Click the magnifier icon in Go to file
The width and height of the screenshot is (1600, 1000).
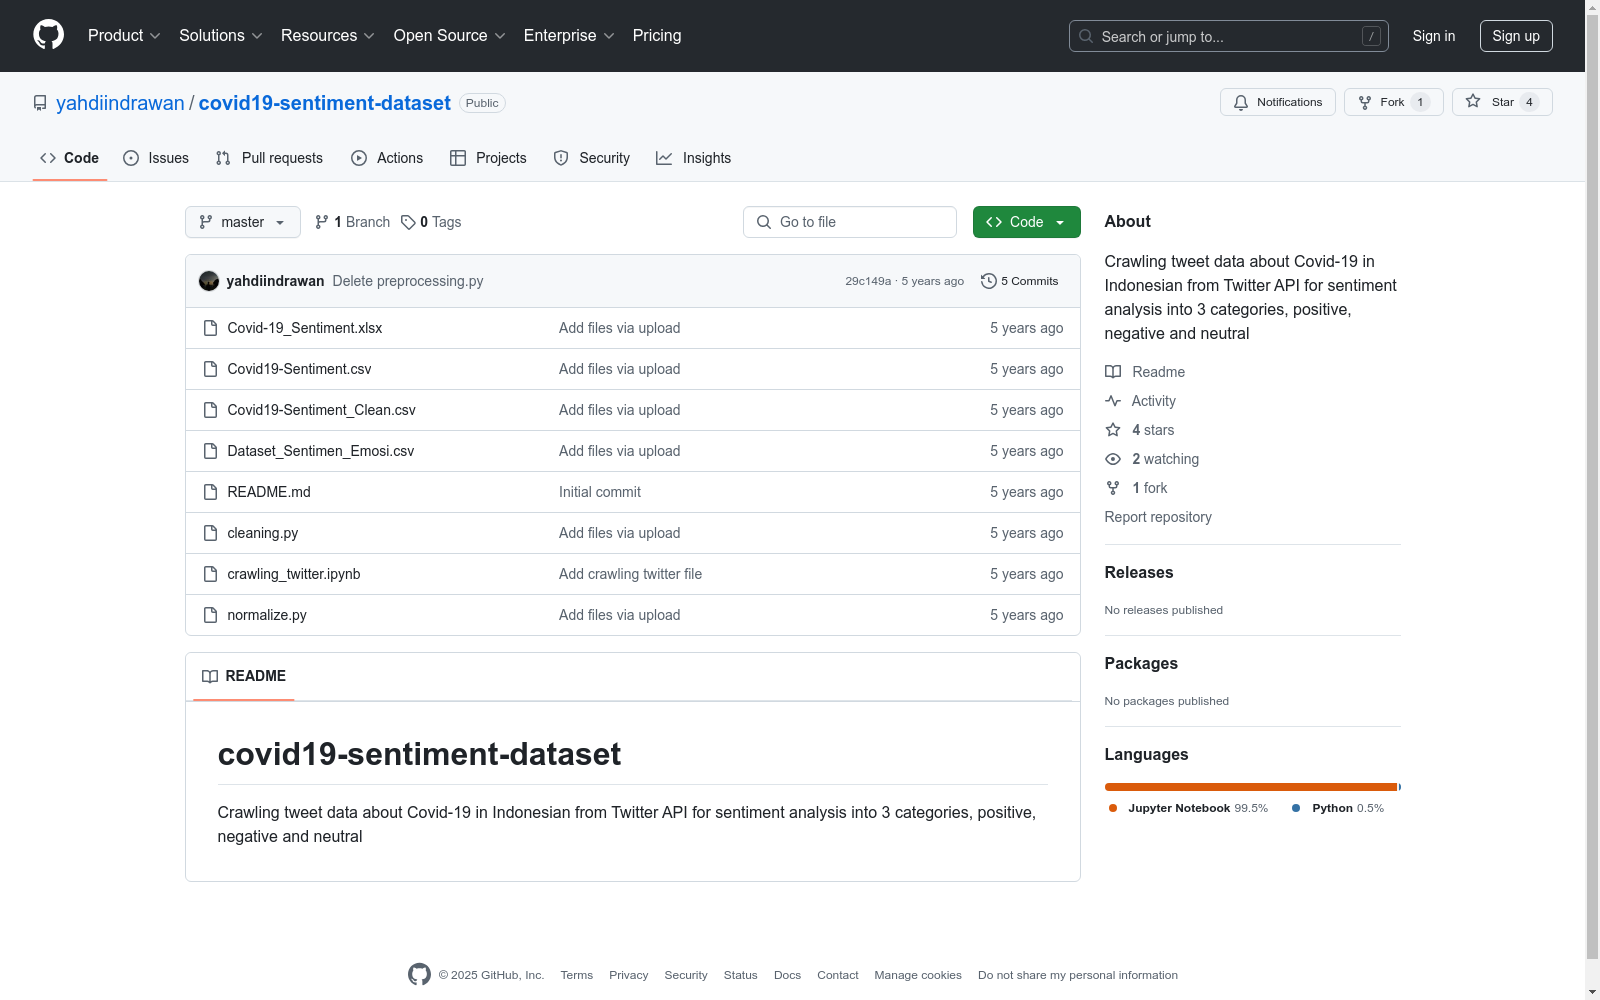(764, 222)
